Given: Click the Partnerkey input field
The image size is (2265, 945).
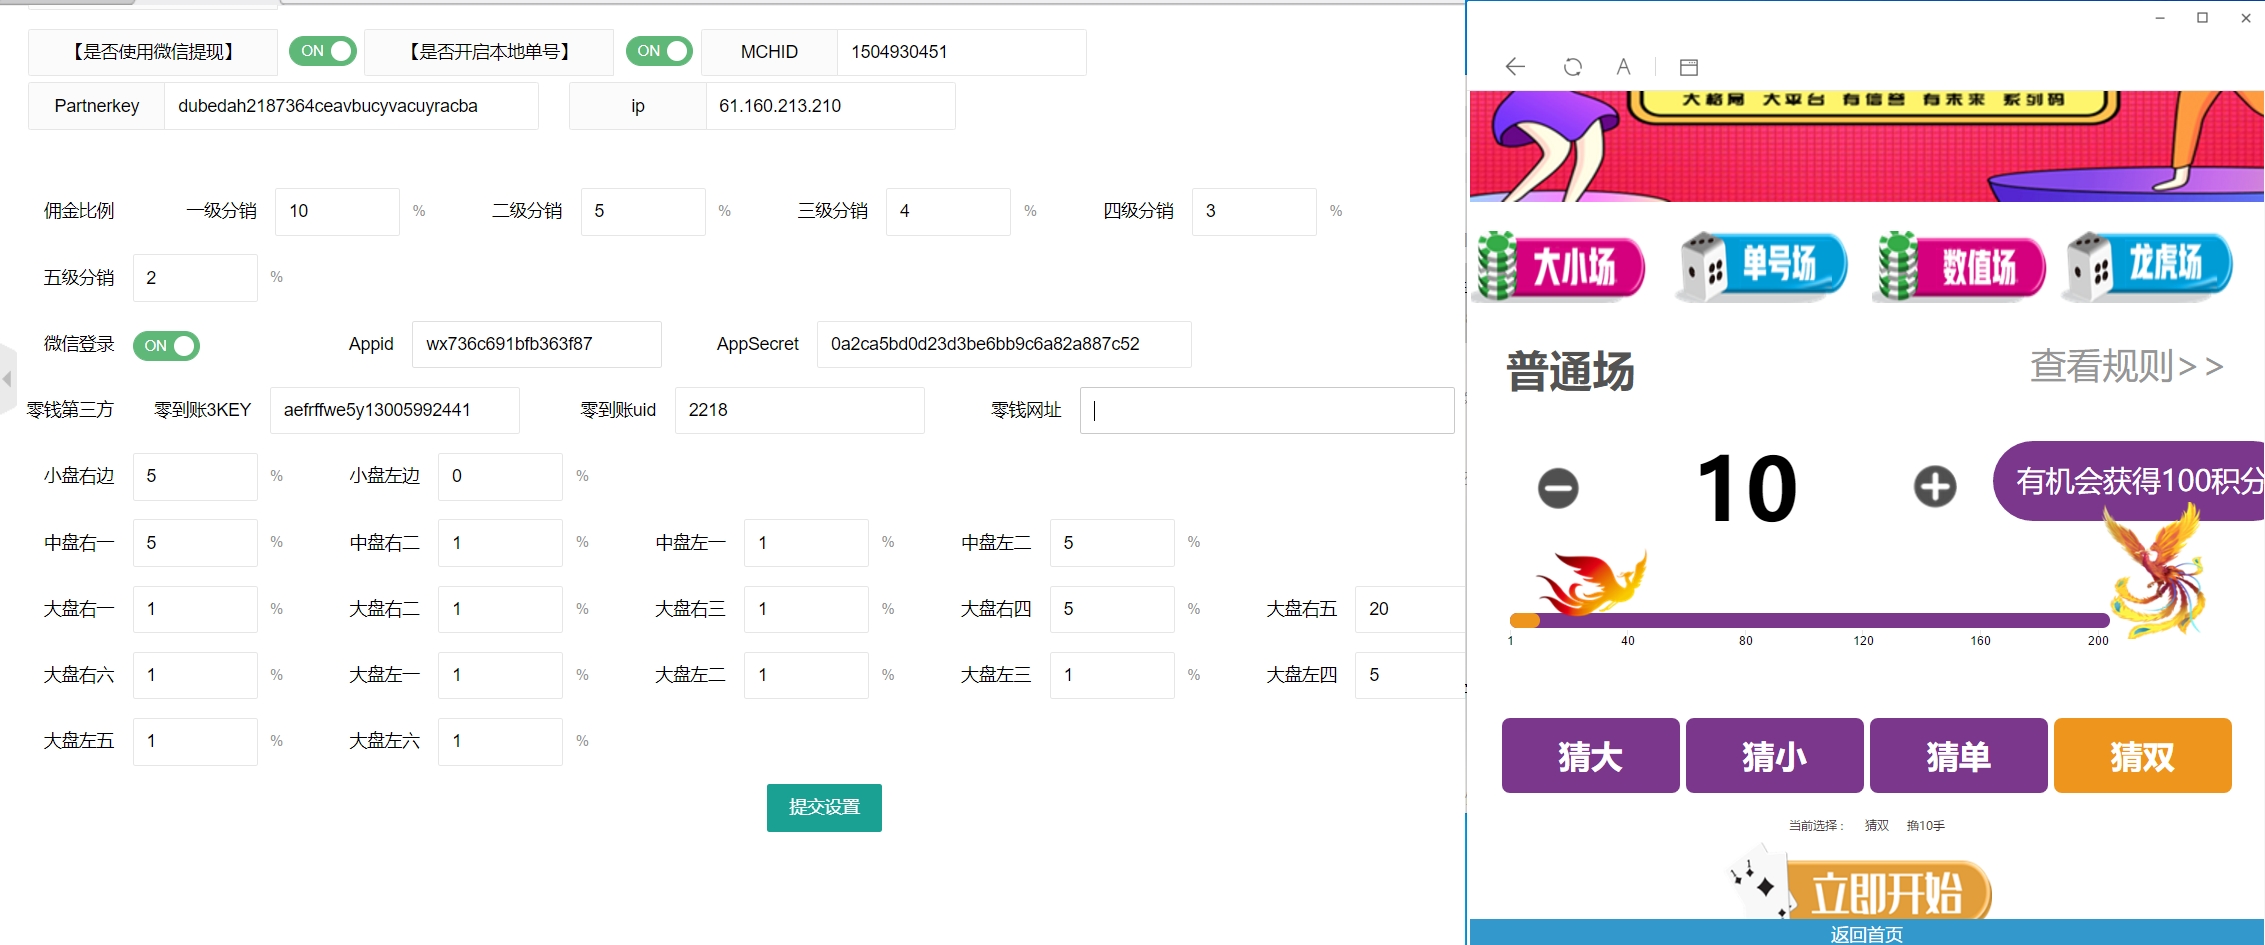Looking at the screenshot, I should [x=351, y=106].
